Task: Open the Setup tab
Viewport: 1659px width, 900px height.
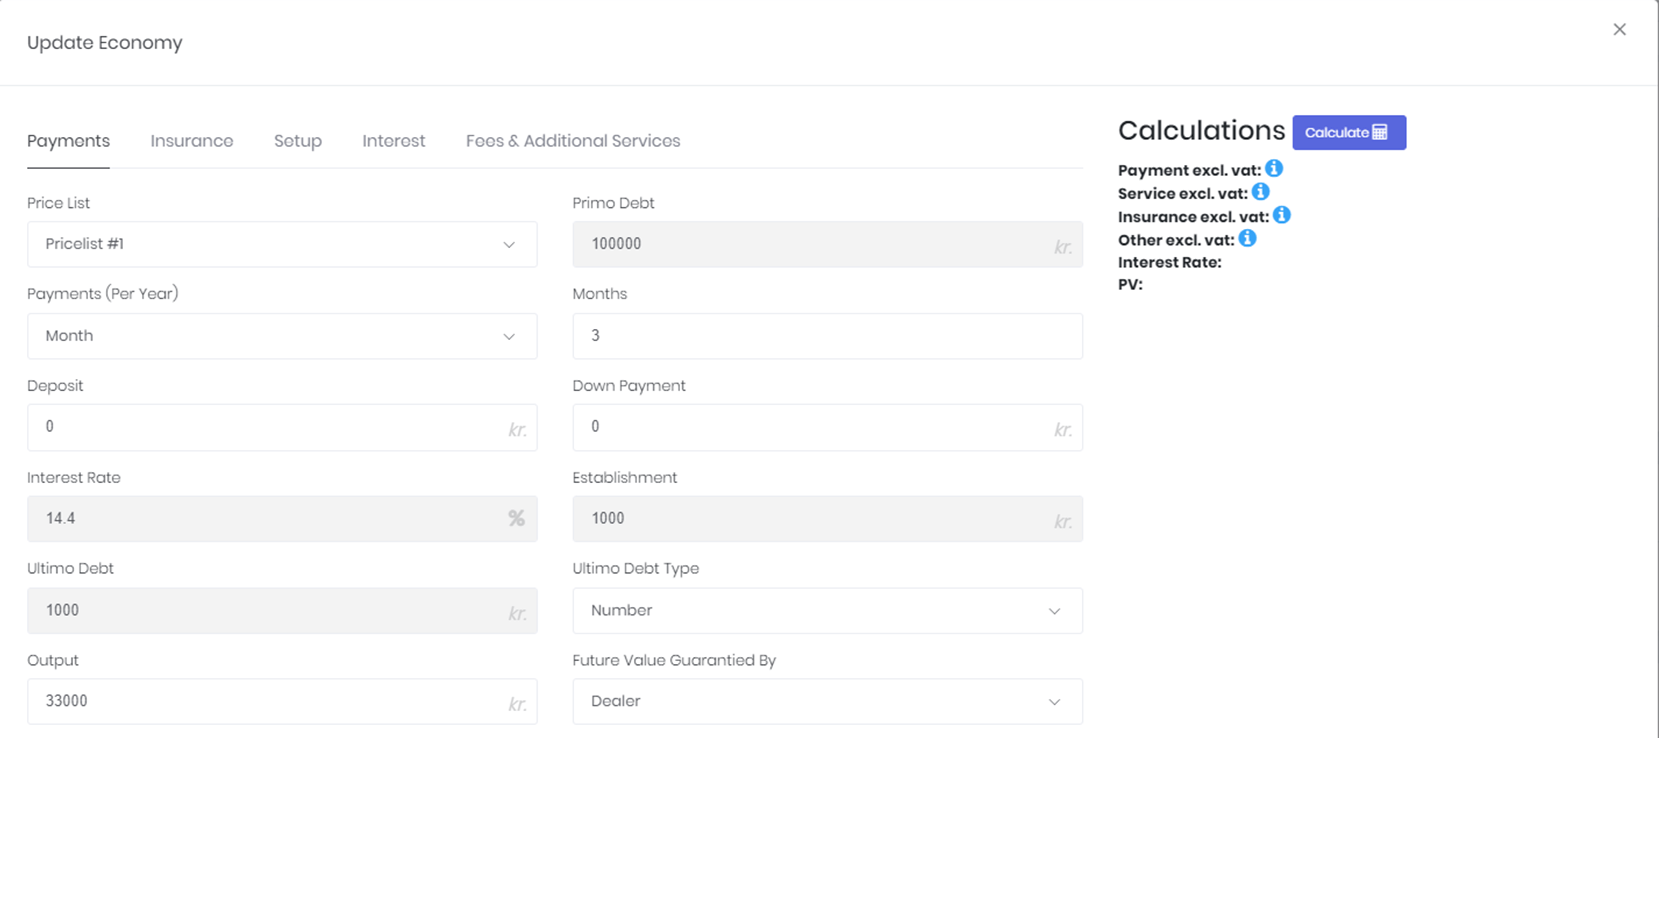Action: click(x=298, y=141)
